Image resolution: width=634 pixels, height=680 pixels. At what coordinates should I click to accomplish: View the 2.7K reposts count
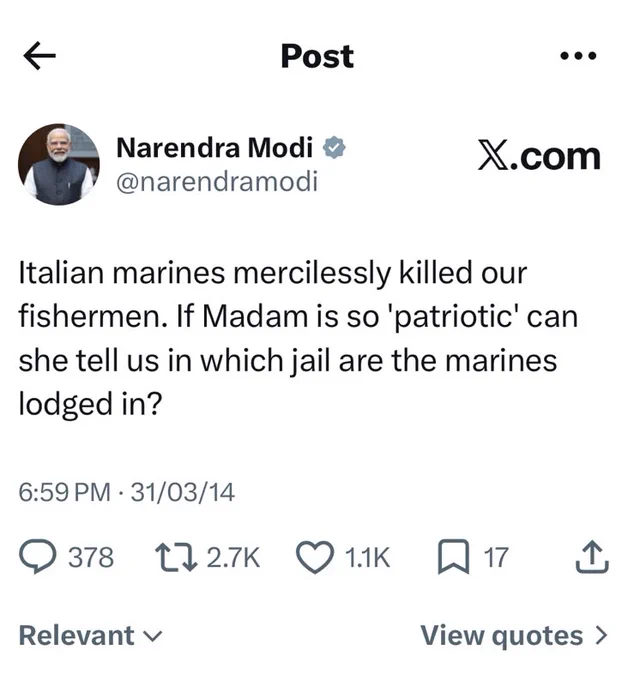233,557
